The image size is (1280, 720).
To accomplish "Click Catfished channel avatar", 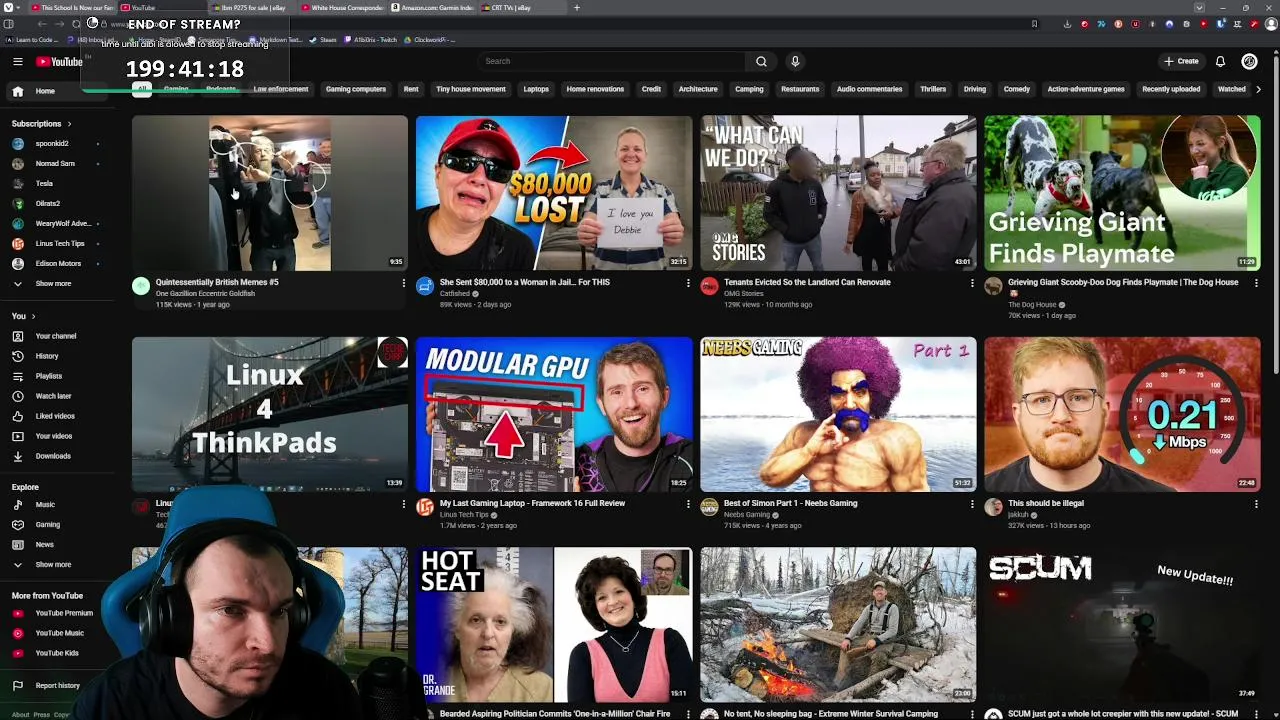I will [x=425, y=287].
